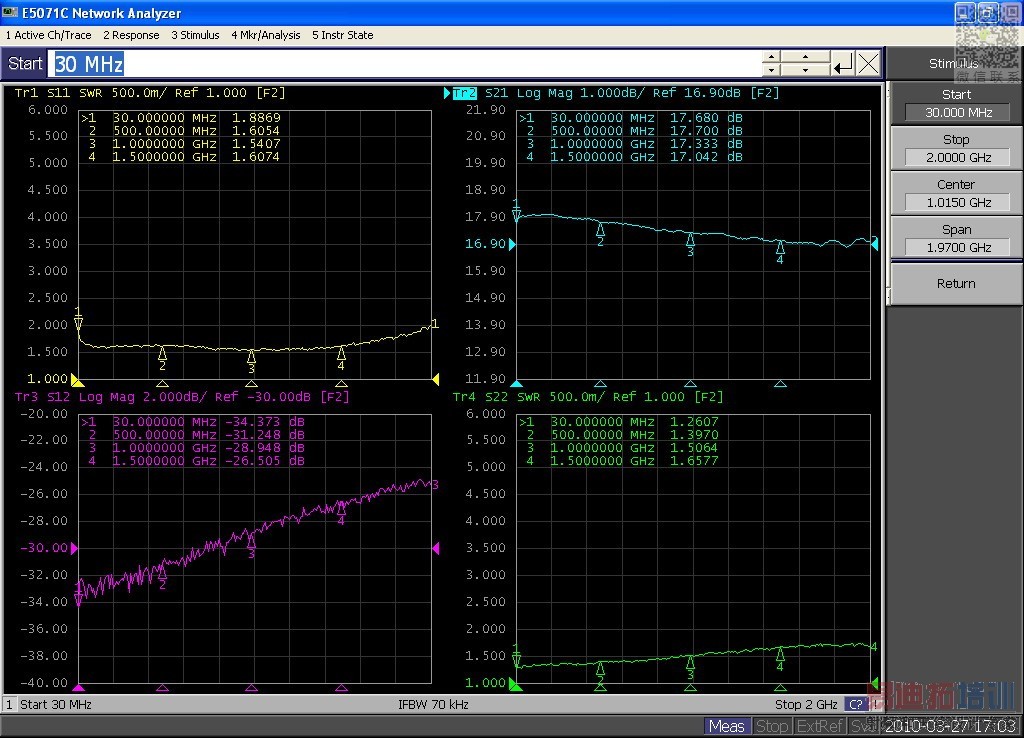Click marker 2 triangle on S11 trace
The width and height of the screenshot is (1024, 738).
click(162, 353)
